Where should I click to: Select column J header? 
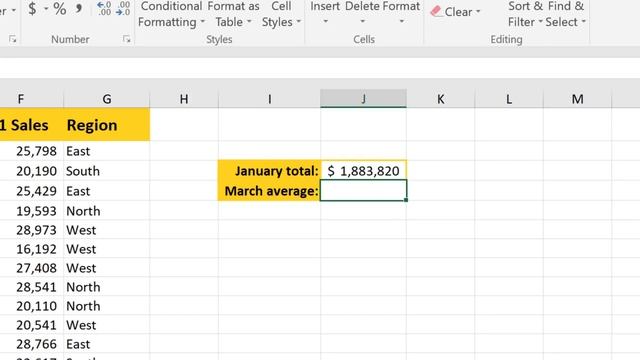(363, 99)
